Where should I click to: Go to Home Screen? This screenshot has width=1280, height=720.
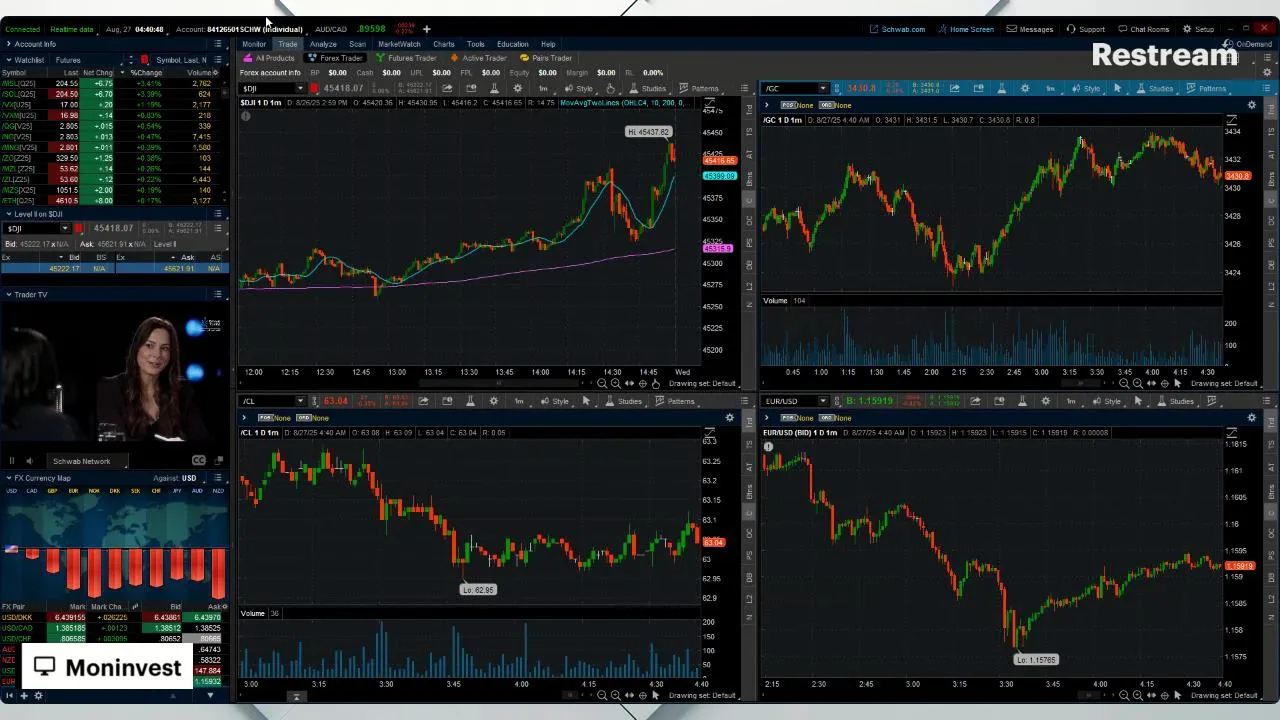pos(966,29)
